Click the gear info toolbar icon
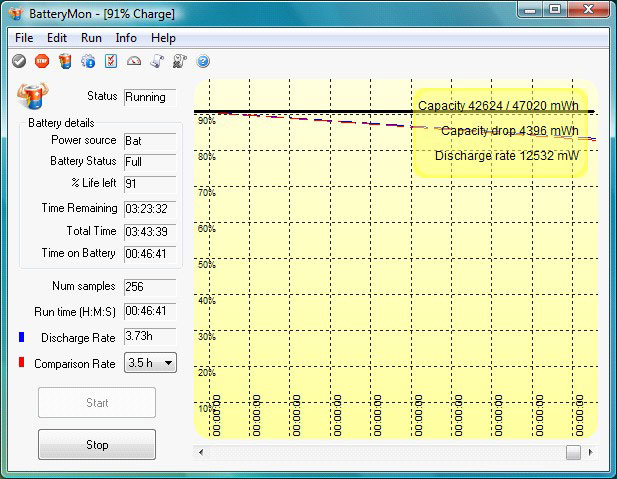Screen dimensions: 617x479 click(88, 61)
